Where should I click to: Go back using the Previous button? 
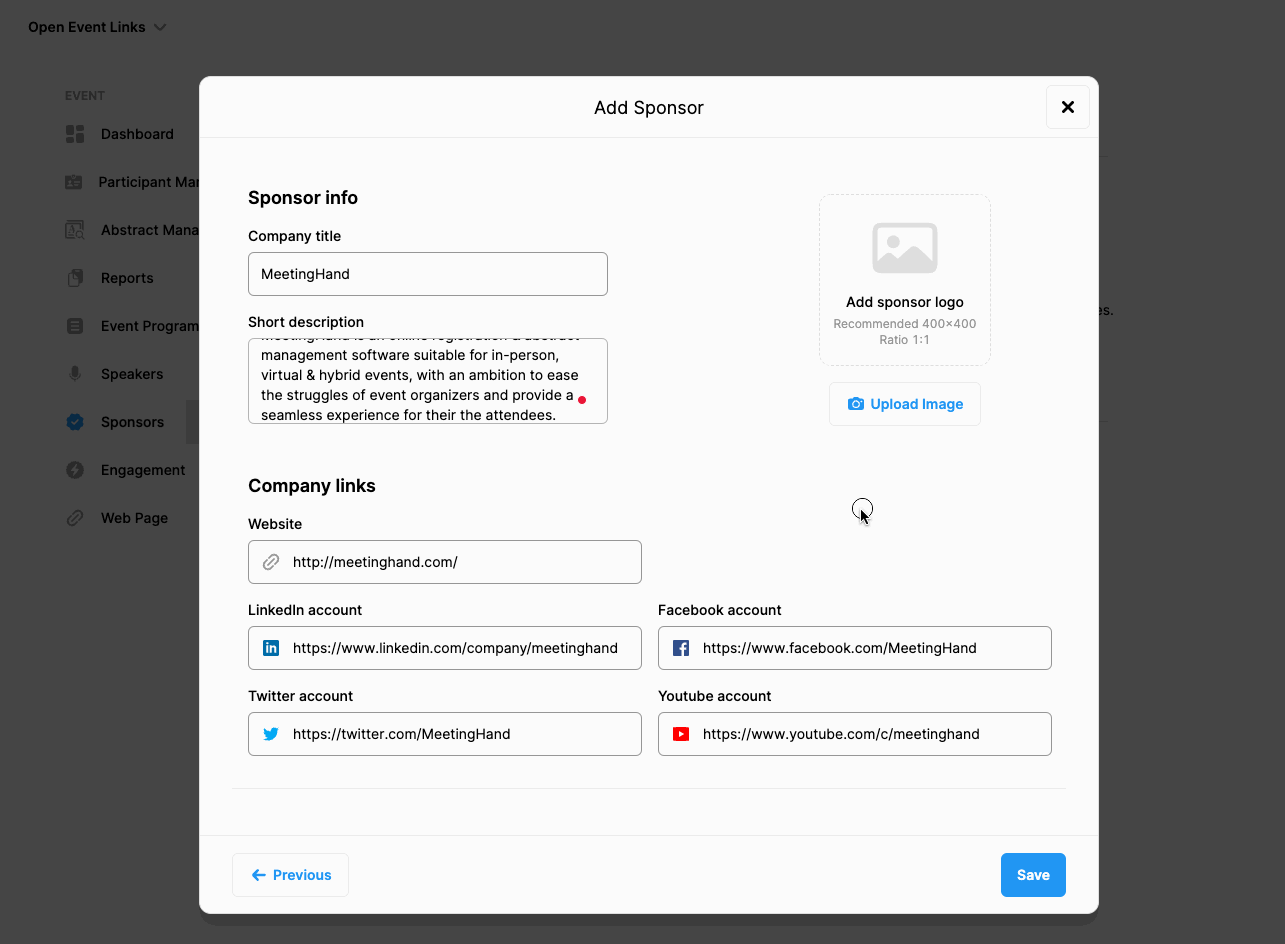[290, 875]
